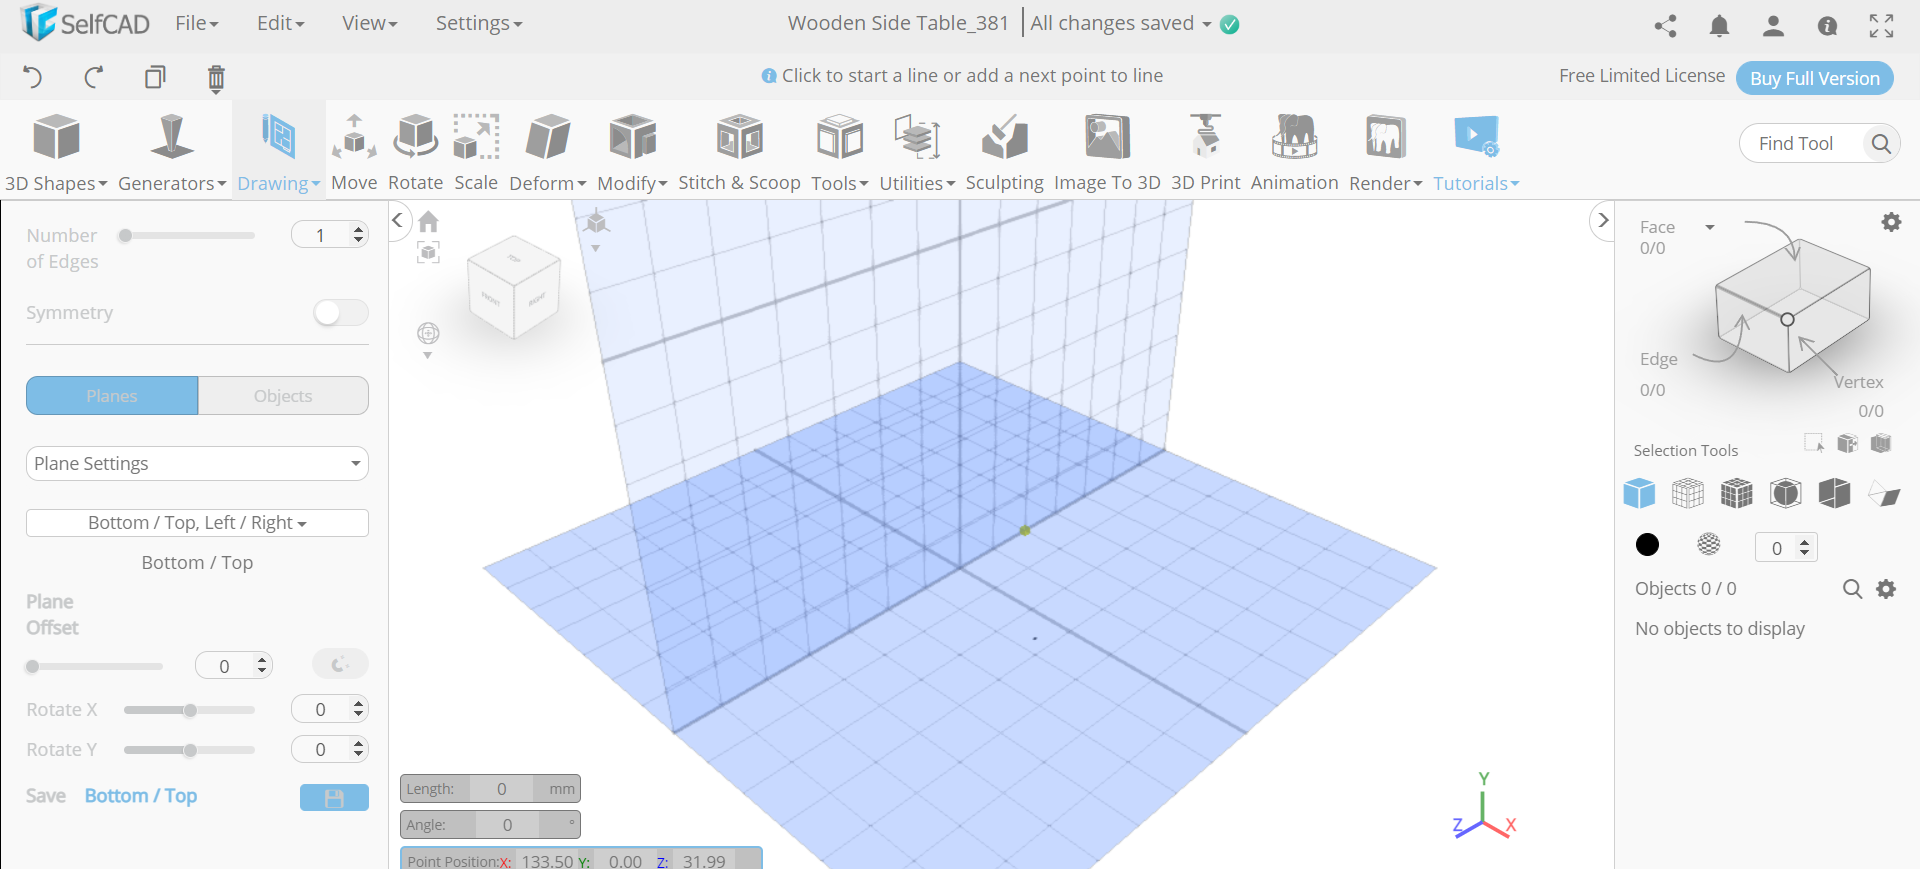Collapse the left panel arrow

pyautogui.click(x=397, y=220)
